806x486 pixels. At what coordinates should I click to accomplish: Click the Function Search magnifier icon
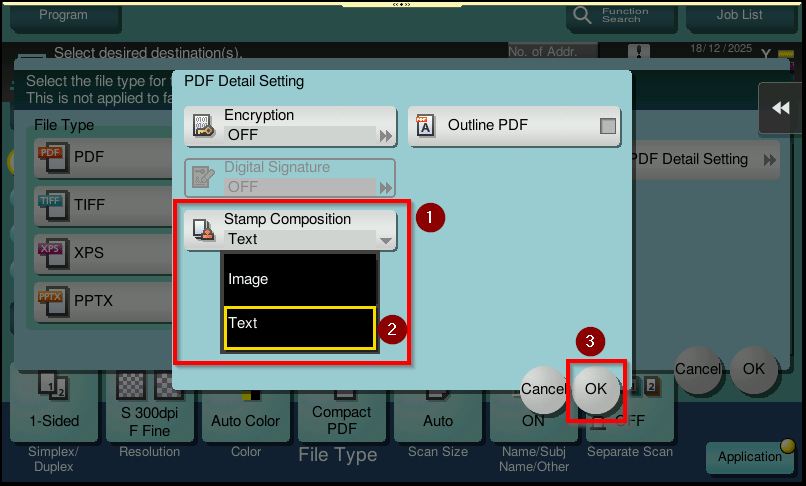(x=581, y=16)
